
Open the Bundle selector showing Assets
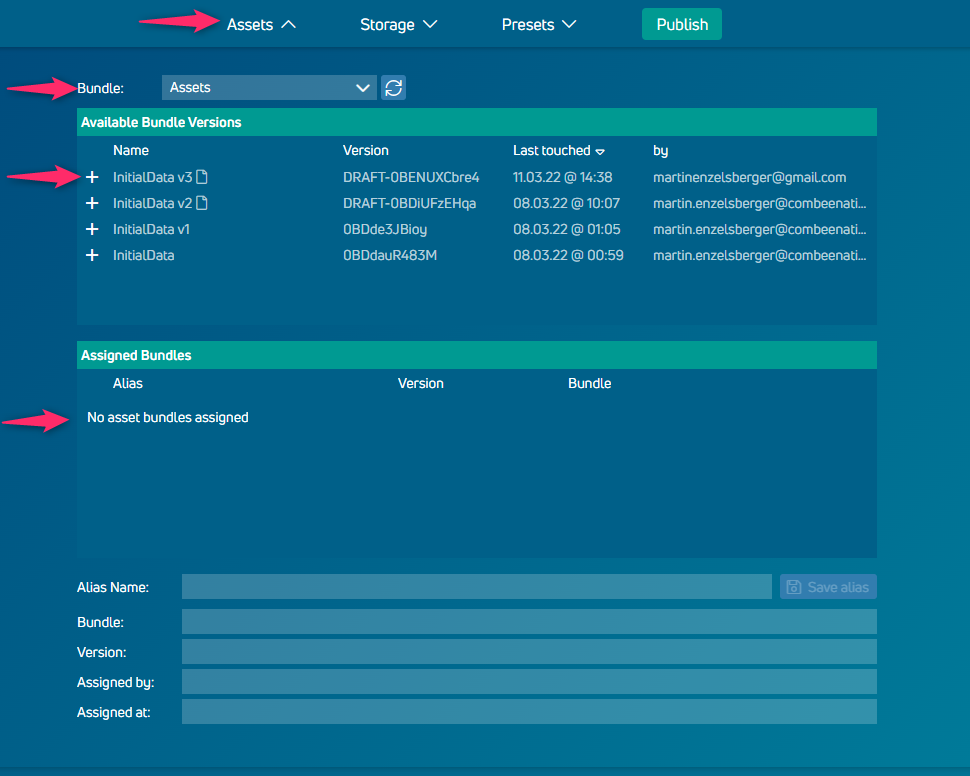click(268, 87)
